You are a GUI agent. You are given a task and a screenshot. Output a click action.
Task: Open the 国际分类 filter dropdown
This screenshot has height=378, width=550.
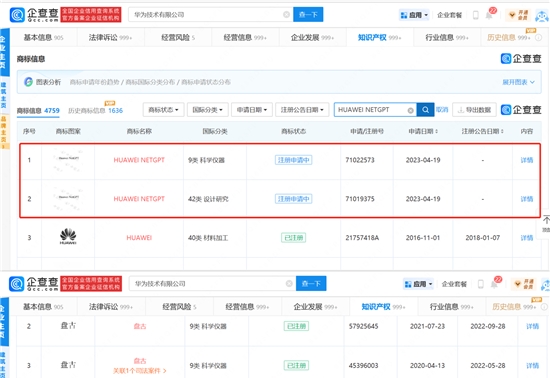coord(208,110)
